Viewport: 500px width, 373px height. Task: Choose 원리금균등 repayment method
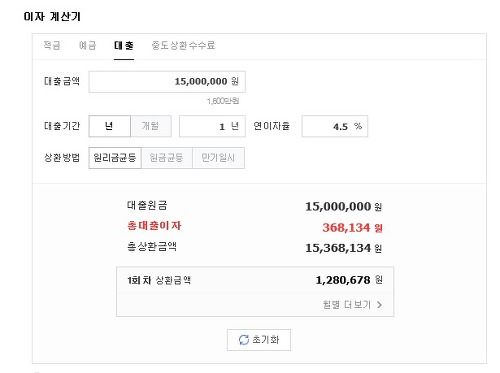(x=115, y=158)
